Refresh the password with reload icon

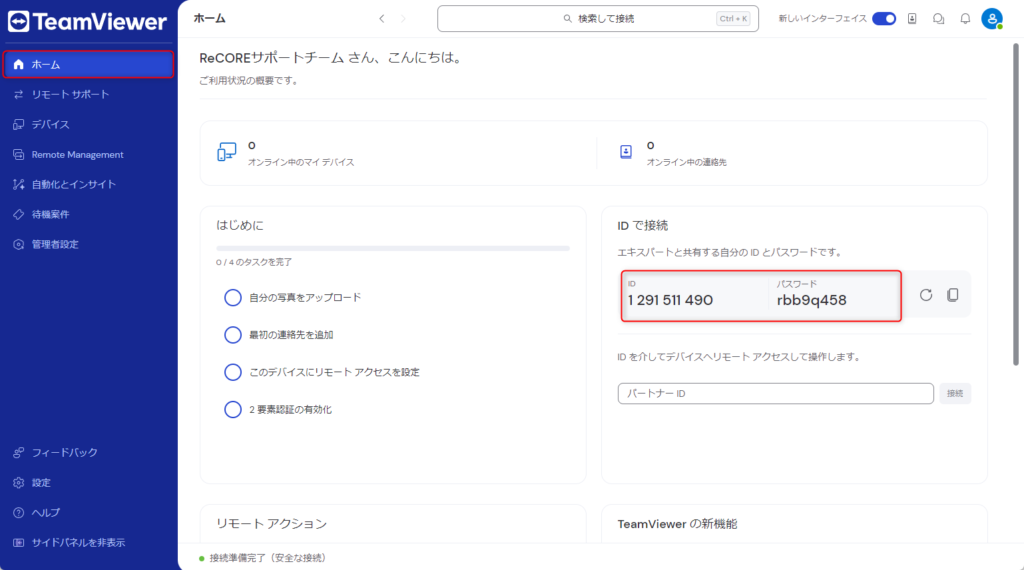coord(925,295)
